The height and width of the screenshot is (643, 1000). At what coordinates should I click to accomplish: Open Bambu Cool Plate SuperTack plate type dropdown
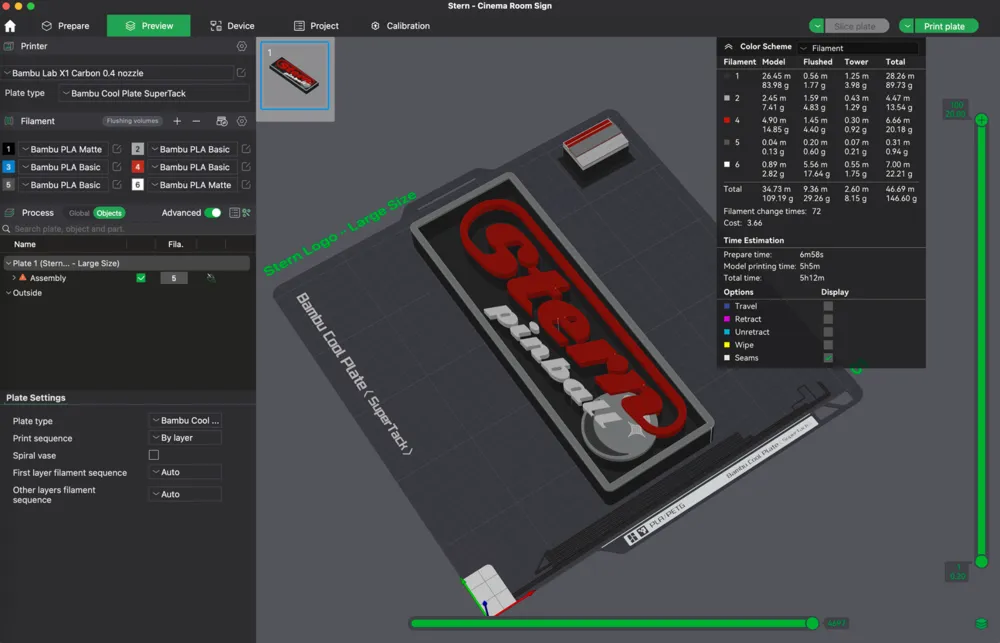154,93
